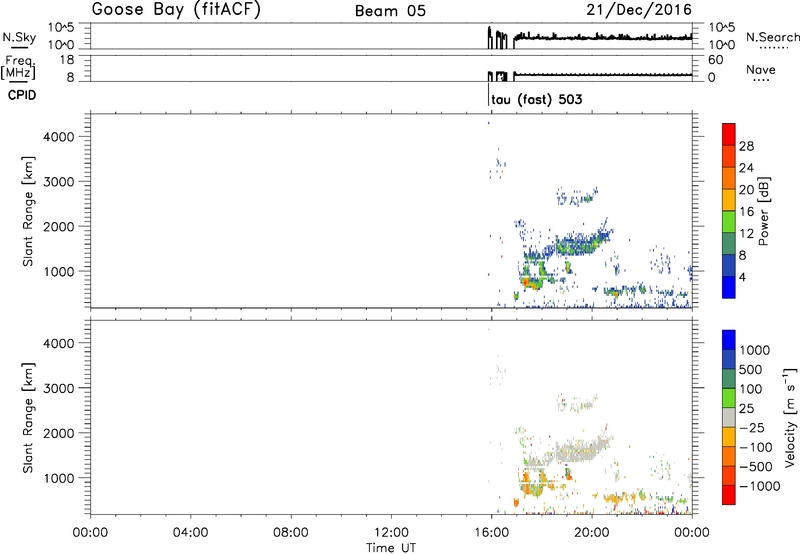Click the red top segment of Power colorbar
This screenshot has height=554, width=800.
point(729,134)
